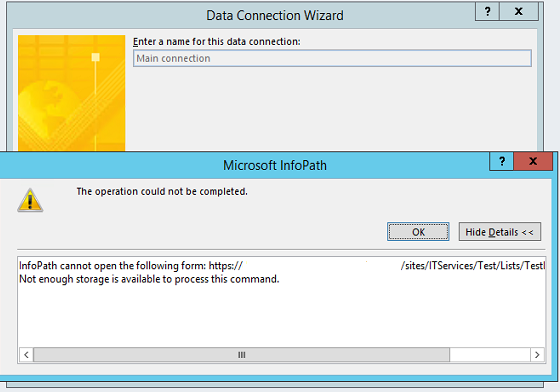Click the right arrow of the details scrollbar

pyautogui.click(x=537, y=355)
